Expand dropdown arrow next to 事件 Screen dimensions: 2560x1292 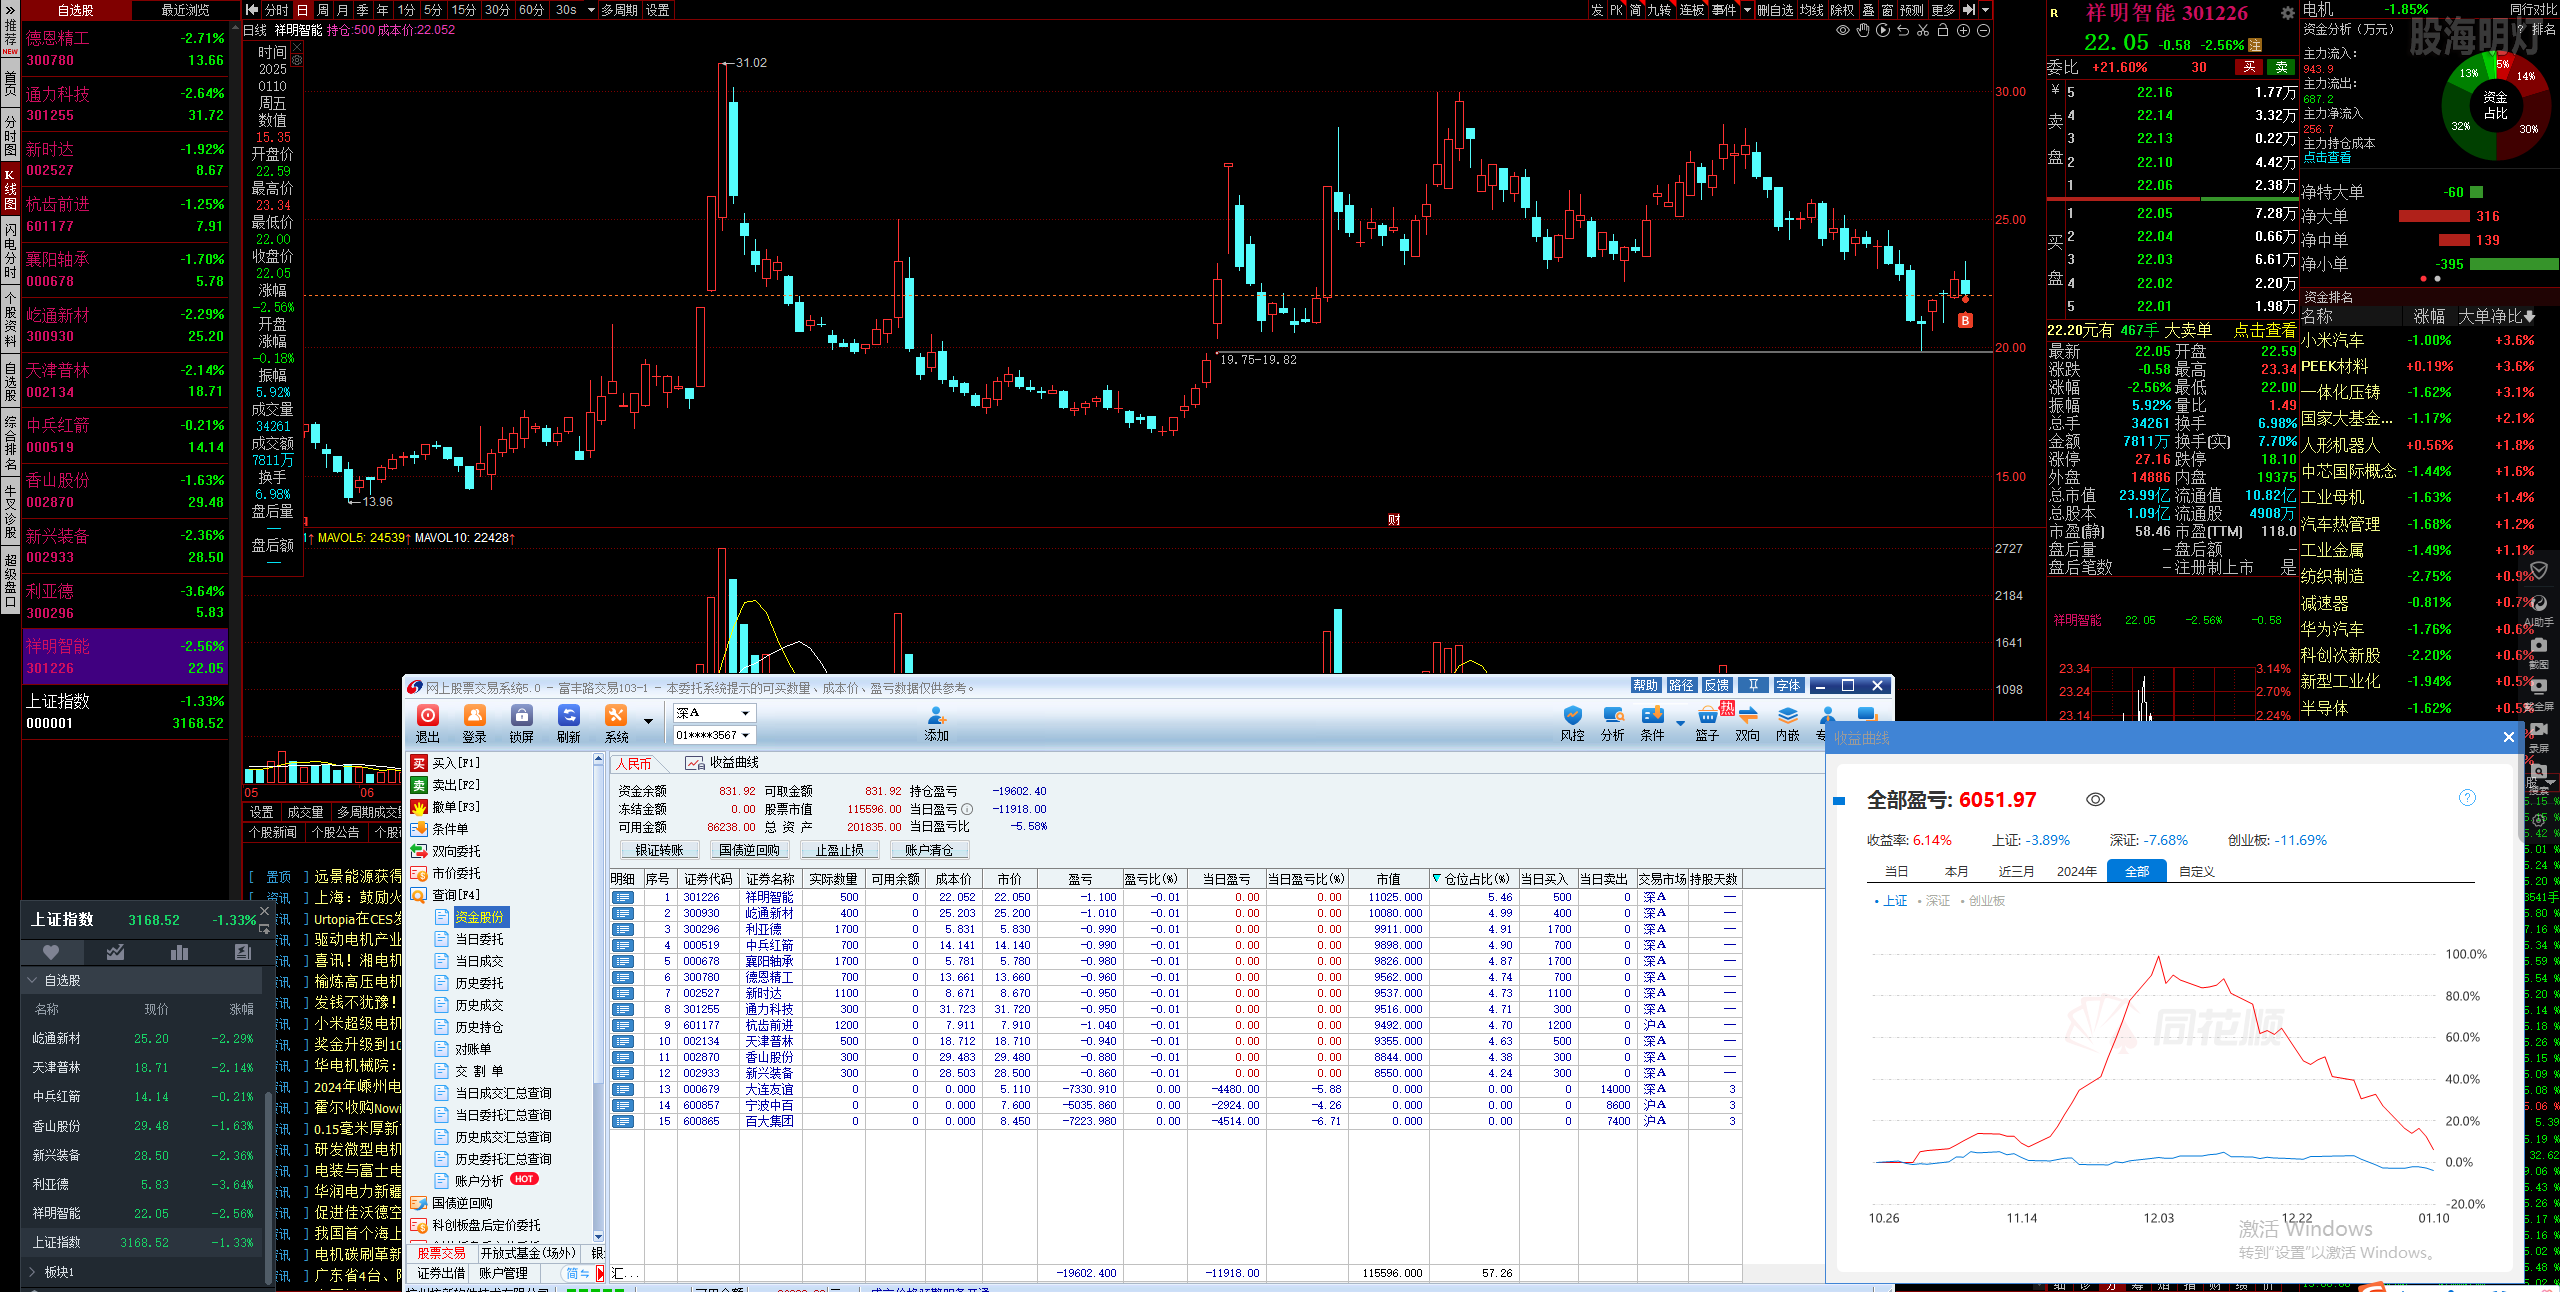tap(1747, 10)
